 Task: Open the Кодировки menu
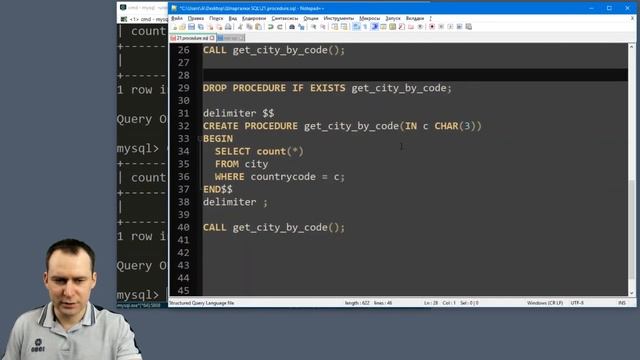pyautogui.click(x=254, y=18)
